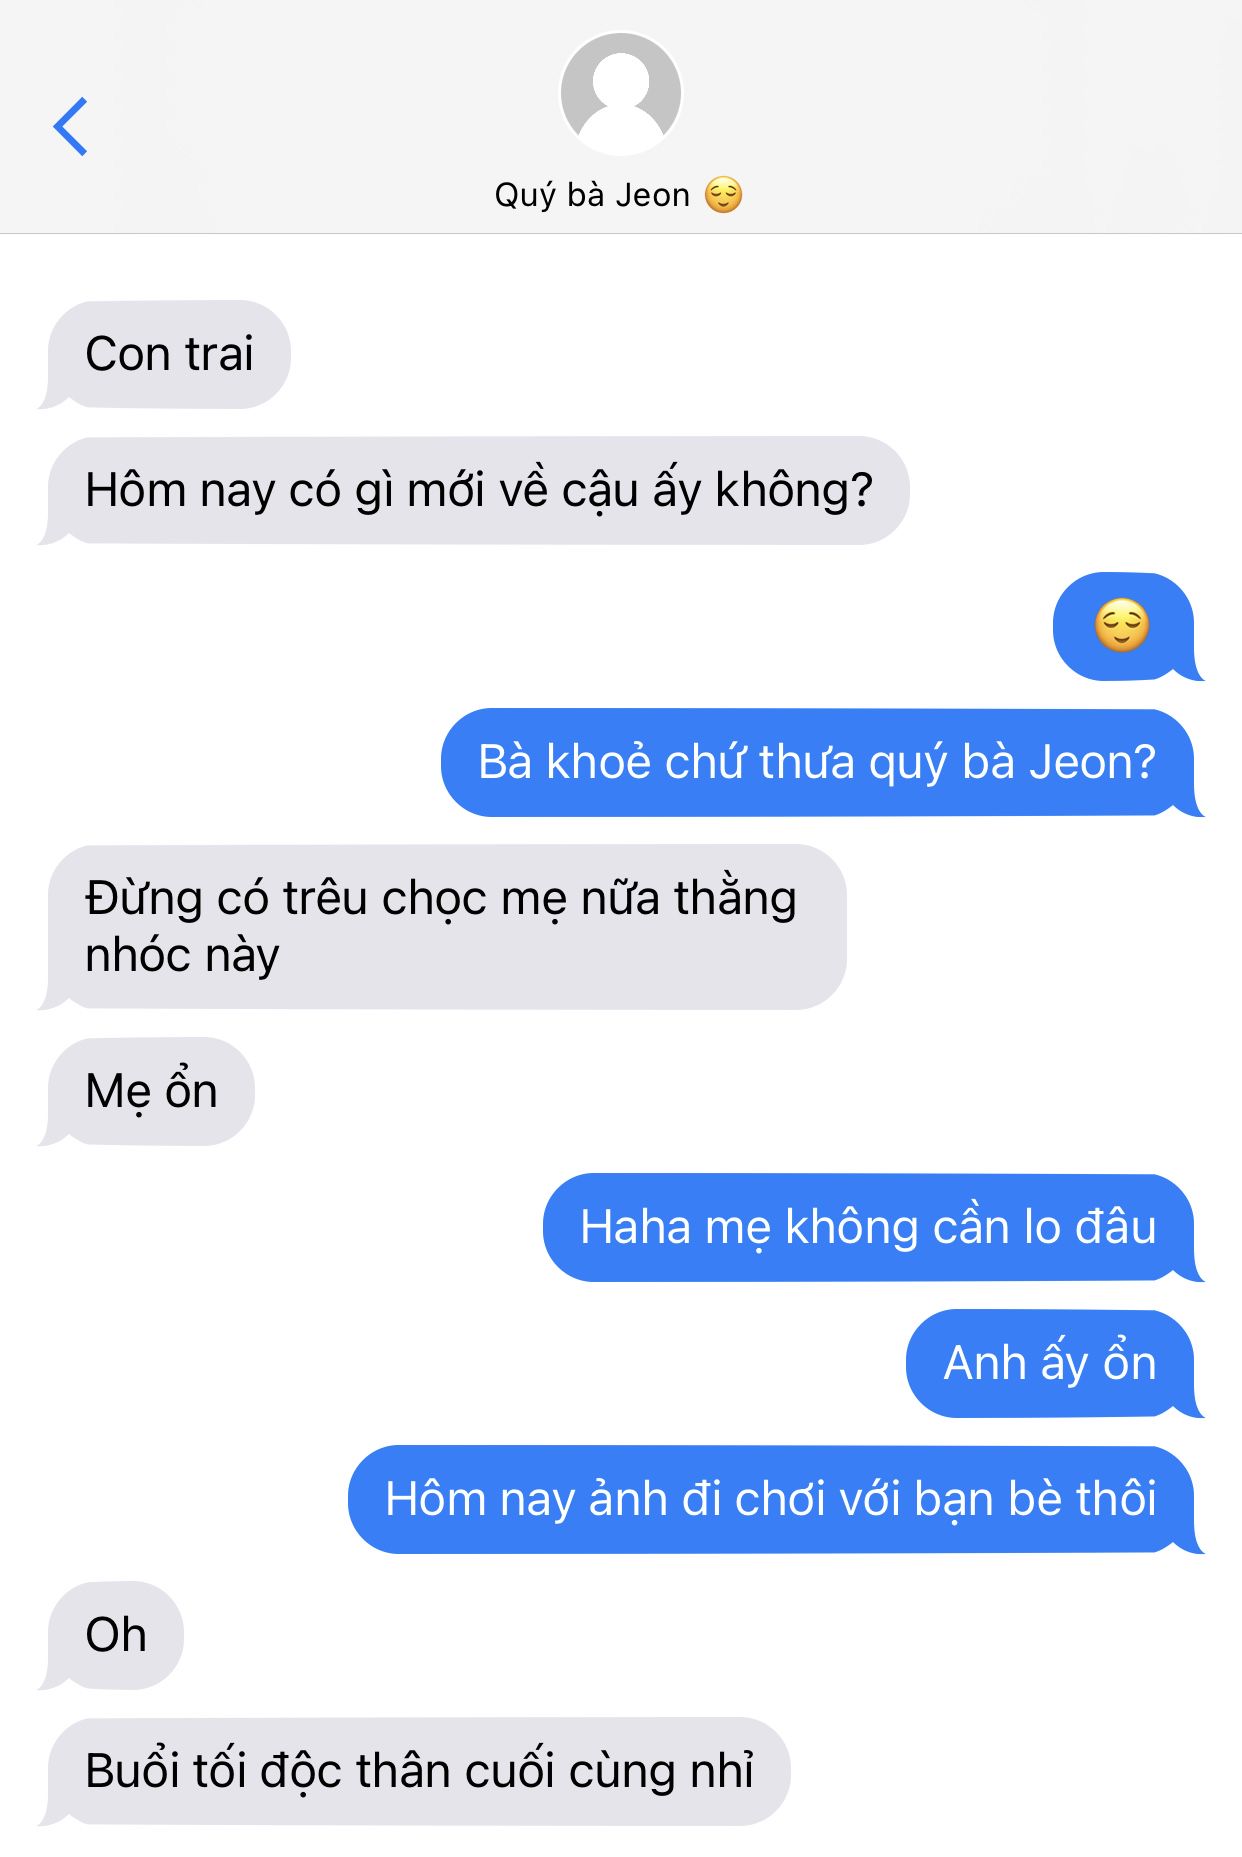Tap the 'Con trai' message bubble
Screen dimensions: 1242x1857
165,355
